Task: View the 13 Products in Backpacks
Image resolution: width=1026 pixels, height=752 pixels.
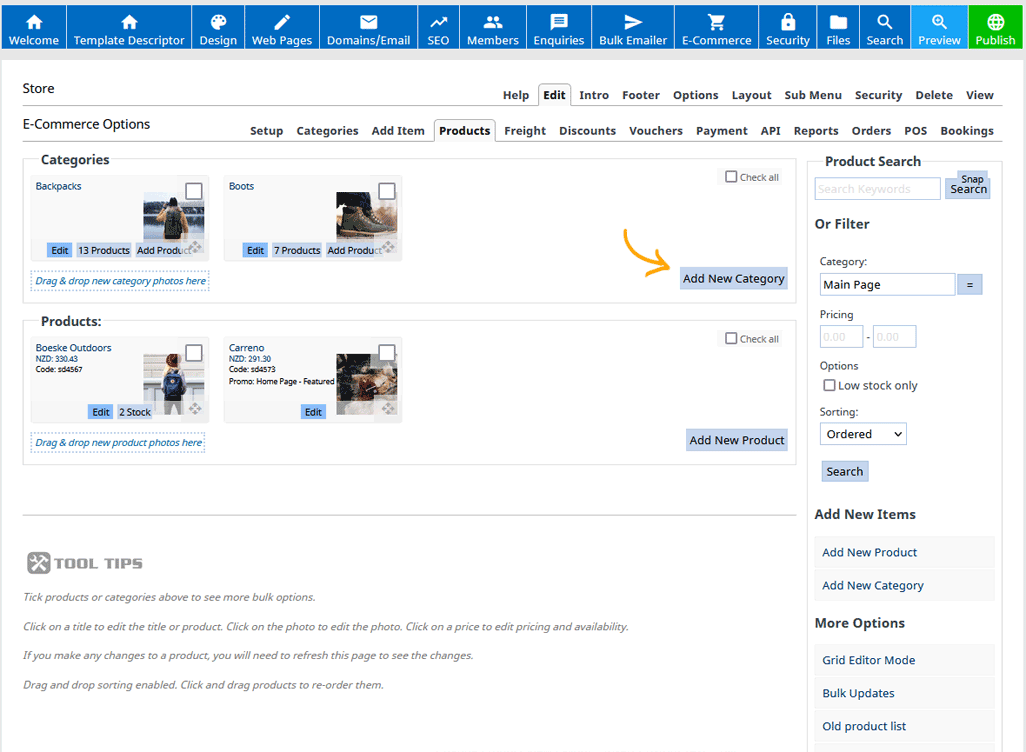Action: click(x=104, y=250)
